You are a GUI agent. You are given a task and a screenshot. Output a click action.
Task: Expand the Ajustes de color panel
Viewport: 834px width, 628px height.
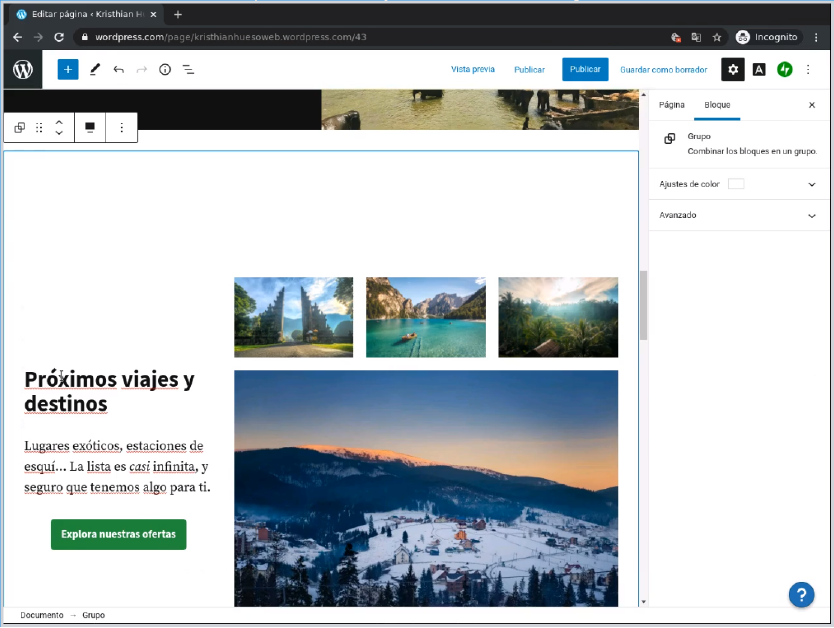pos(738,184)
